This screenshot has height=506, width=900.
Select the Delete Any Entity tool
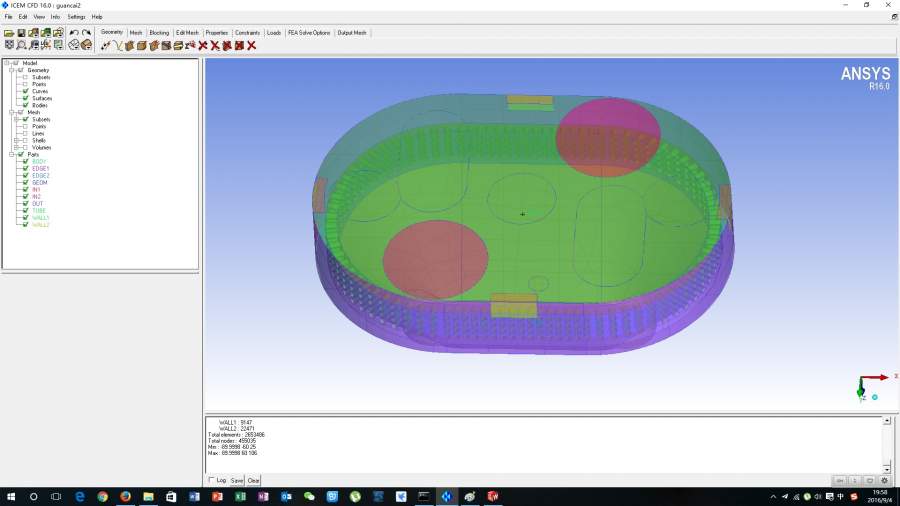pyautogui.click(x=251, y=45)
